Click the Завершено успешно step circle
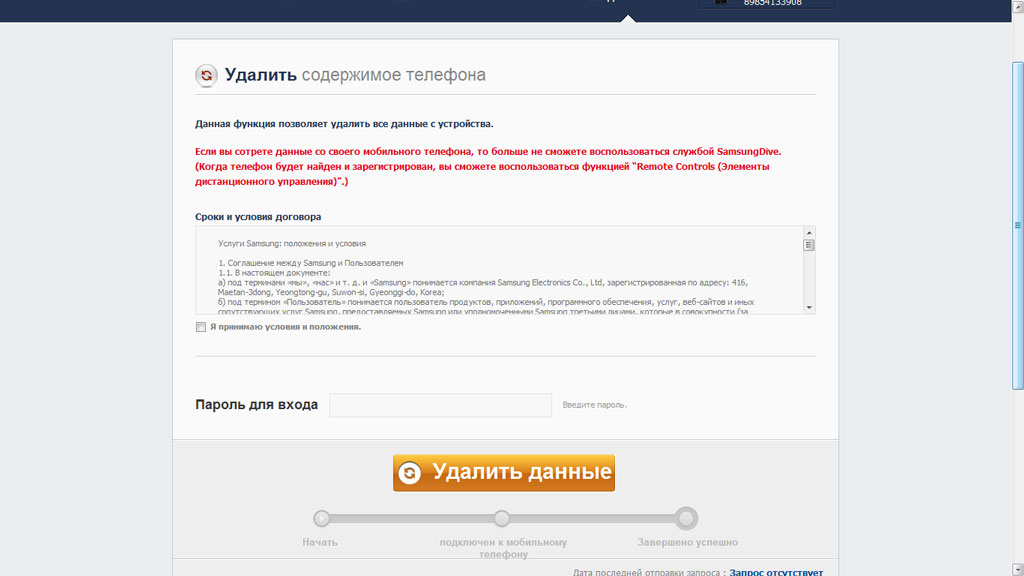This screenshot has height=576, width=1024. 686,519
